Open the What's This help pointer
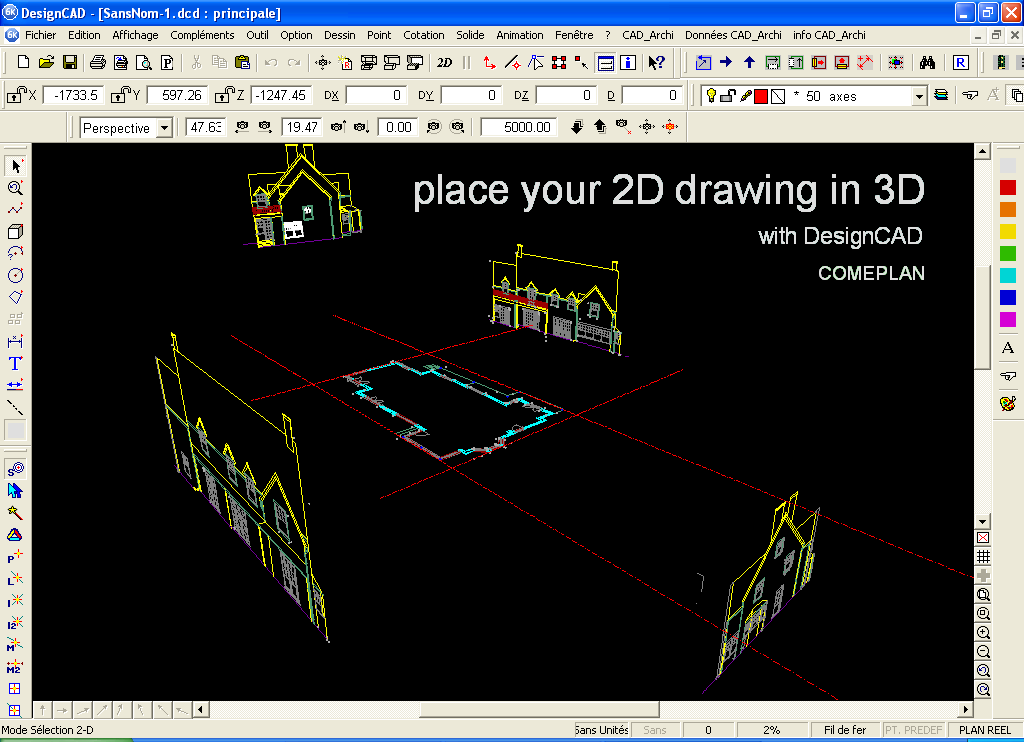This screenshot has height=742, width=1024. pyautogui.click(x=656, y=63)
